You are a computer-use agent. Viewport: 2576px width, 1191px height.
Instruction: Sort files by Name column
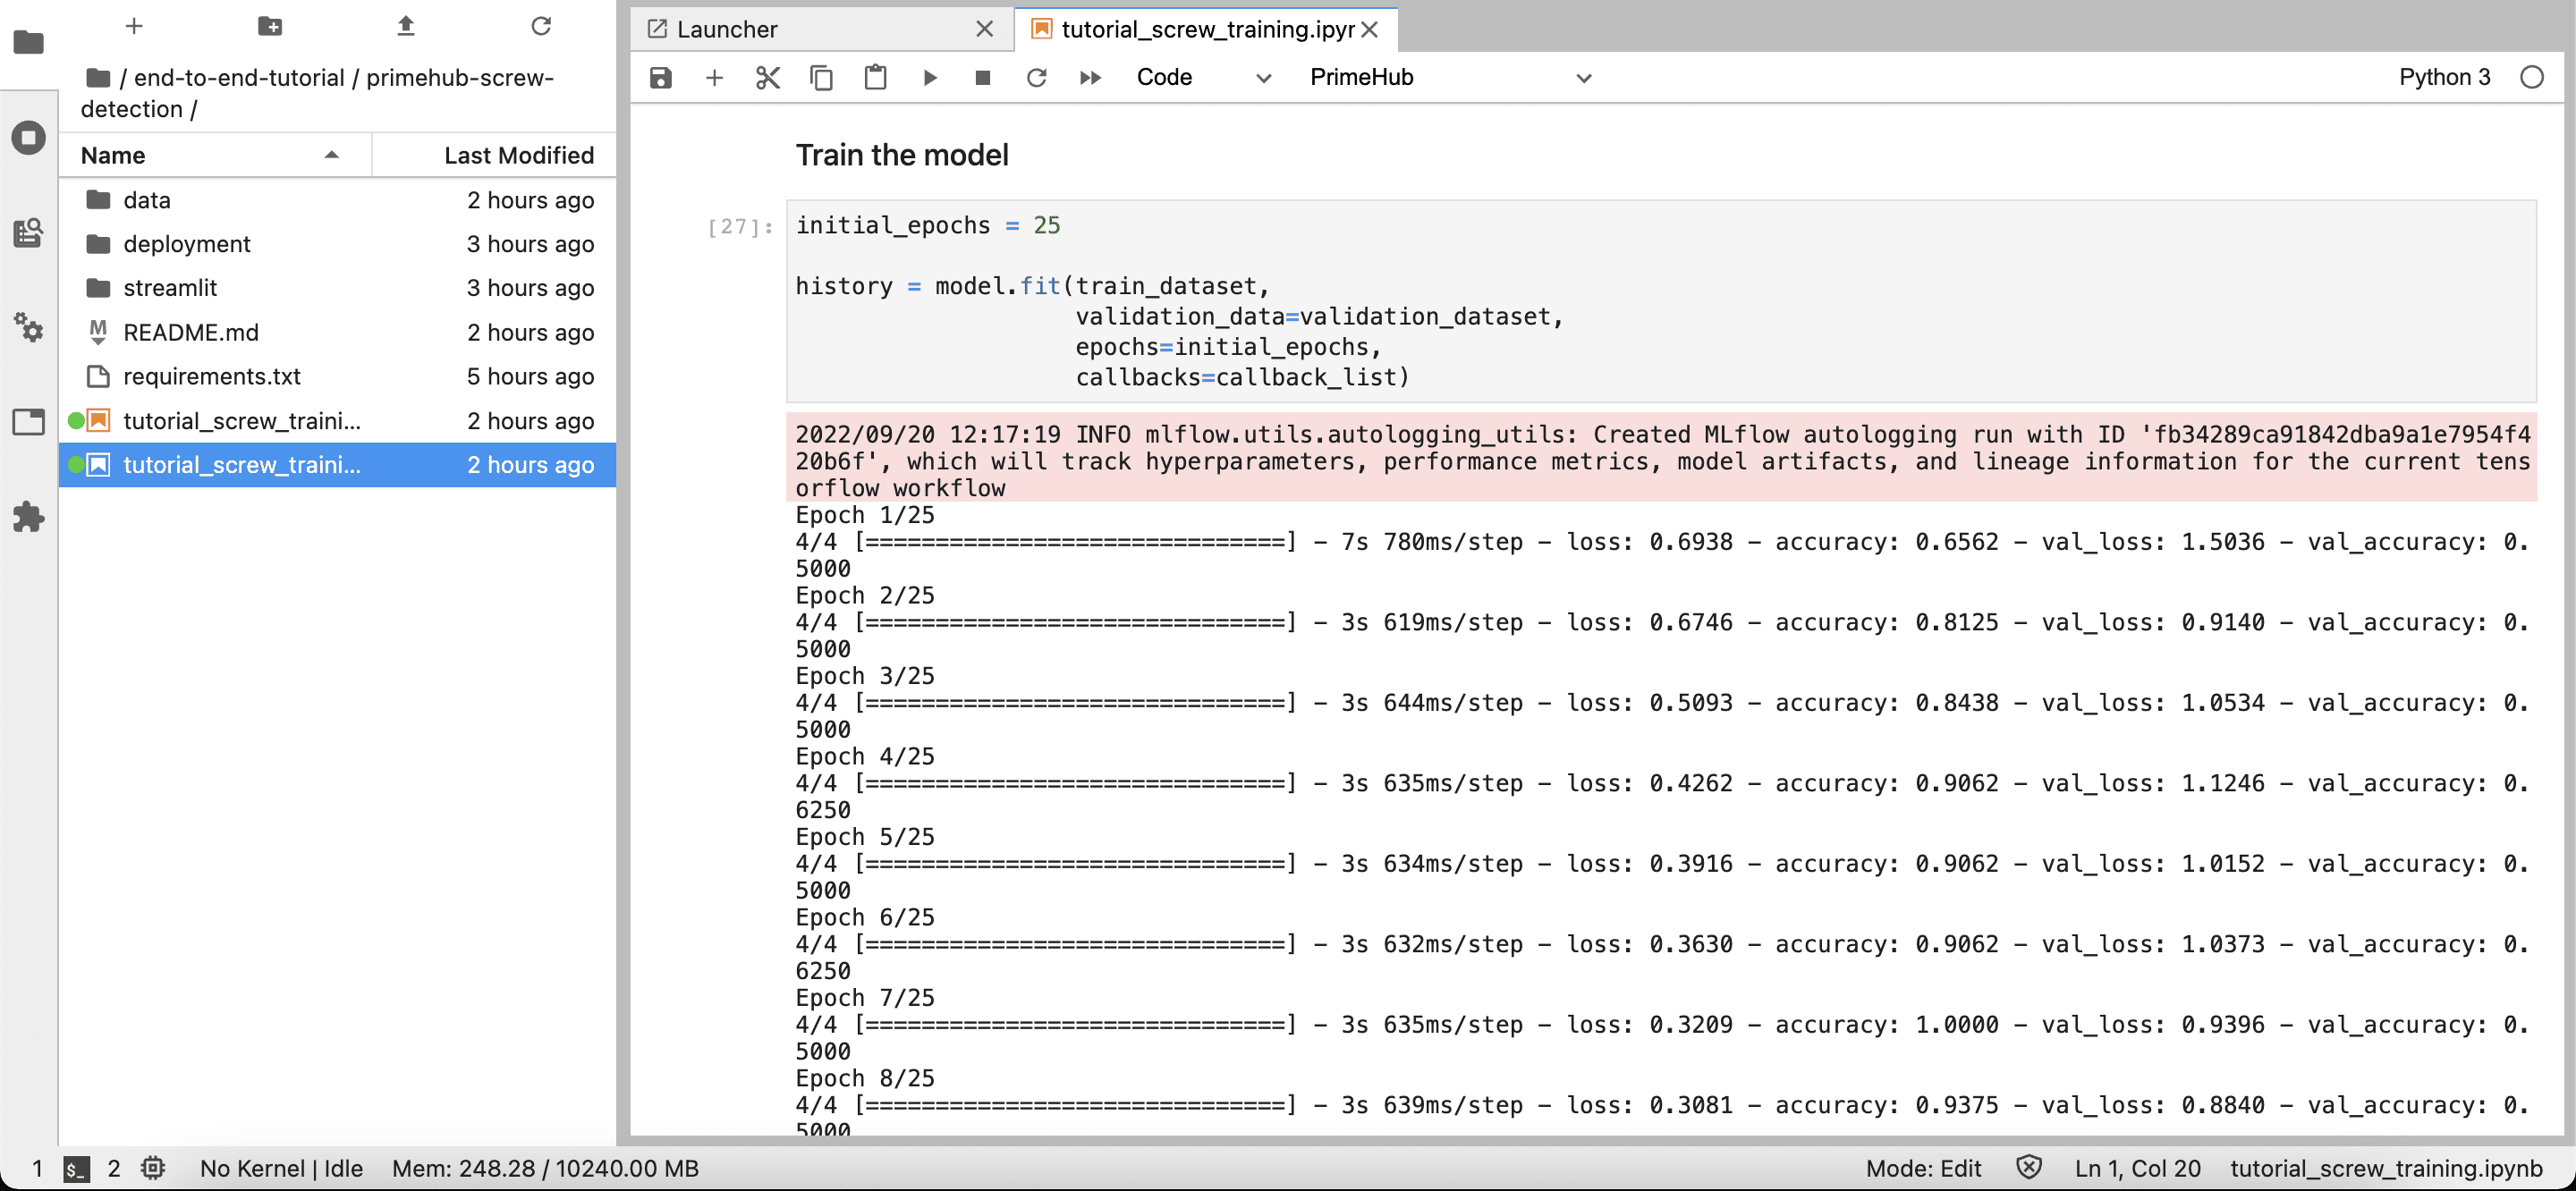[214, 155]
